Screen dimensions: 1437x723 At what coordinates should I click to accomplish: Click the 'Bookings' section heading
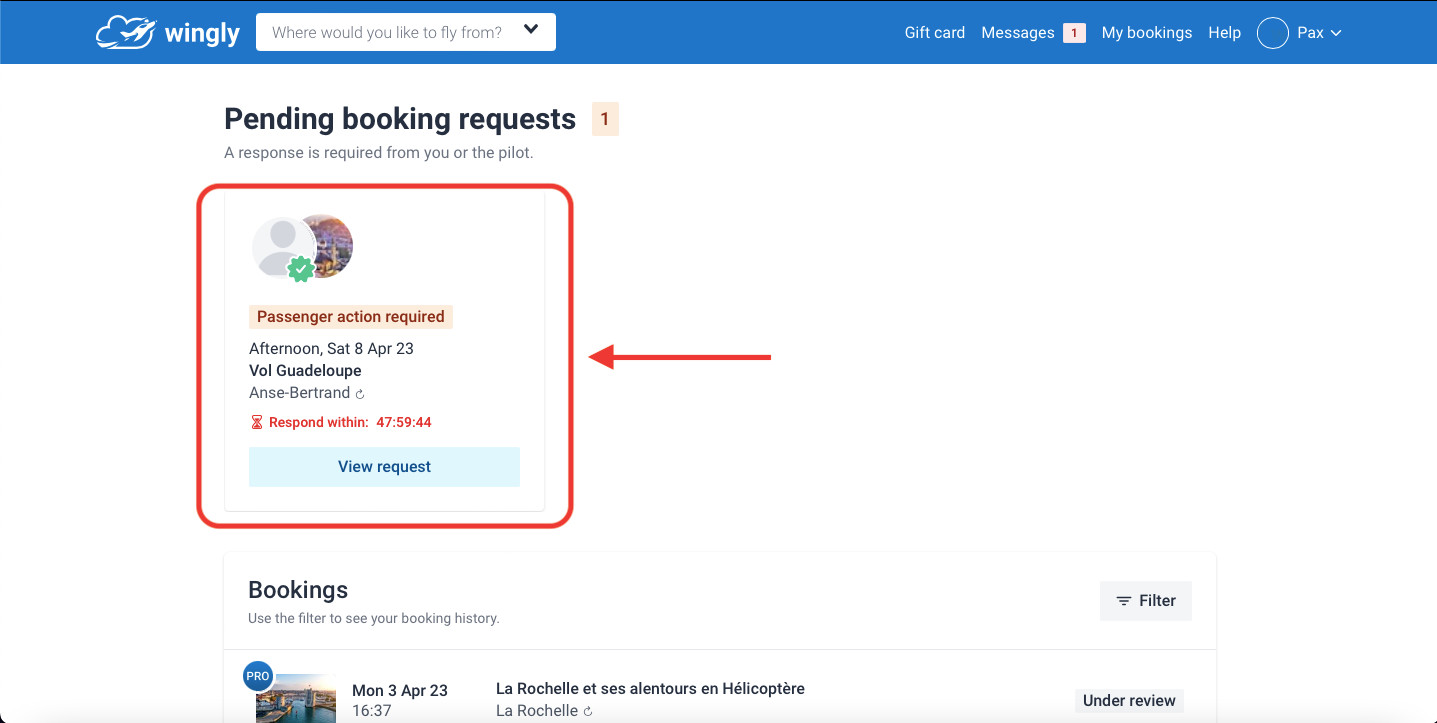(x=298, y=590)
